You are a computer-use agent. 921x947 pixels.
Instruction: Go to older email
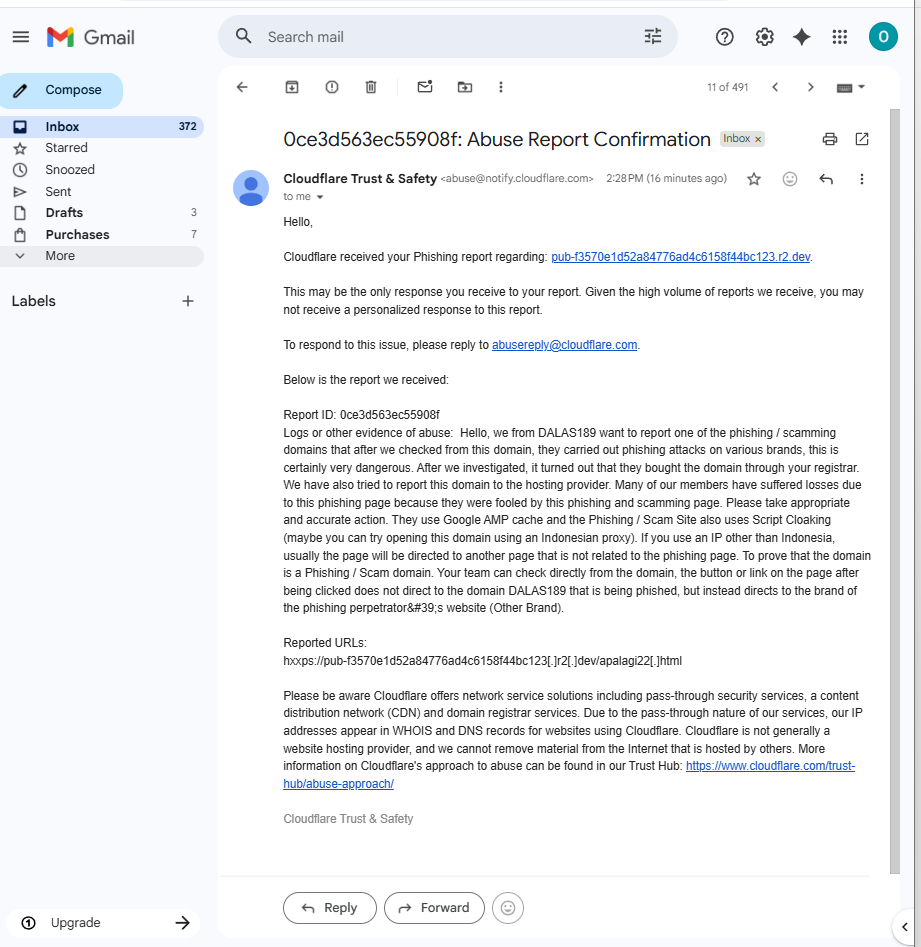pyautogui.click(x=810, y=87)
